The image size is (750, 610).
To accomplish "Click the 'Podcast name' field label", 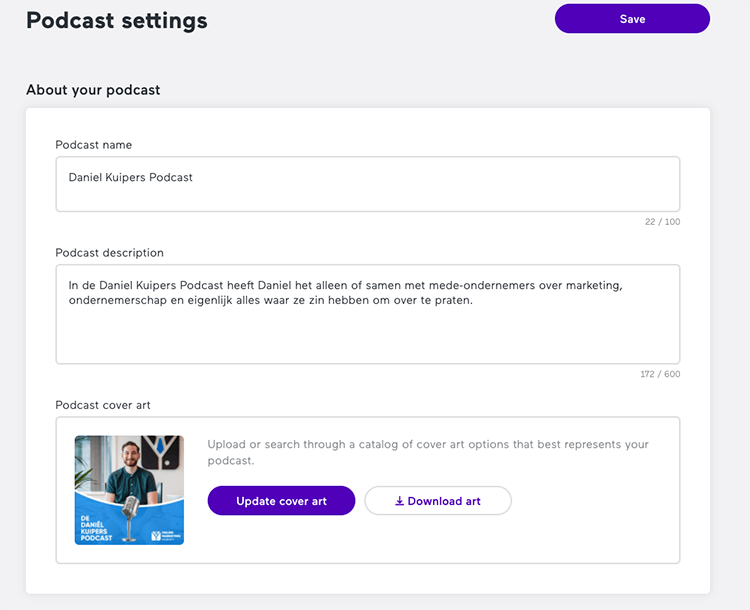I will [x=93, y=145].
